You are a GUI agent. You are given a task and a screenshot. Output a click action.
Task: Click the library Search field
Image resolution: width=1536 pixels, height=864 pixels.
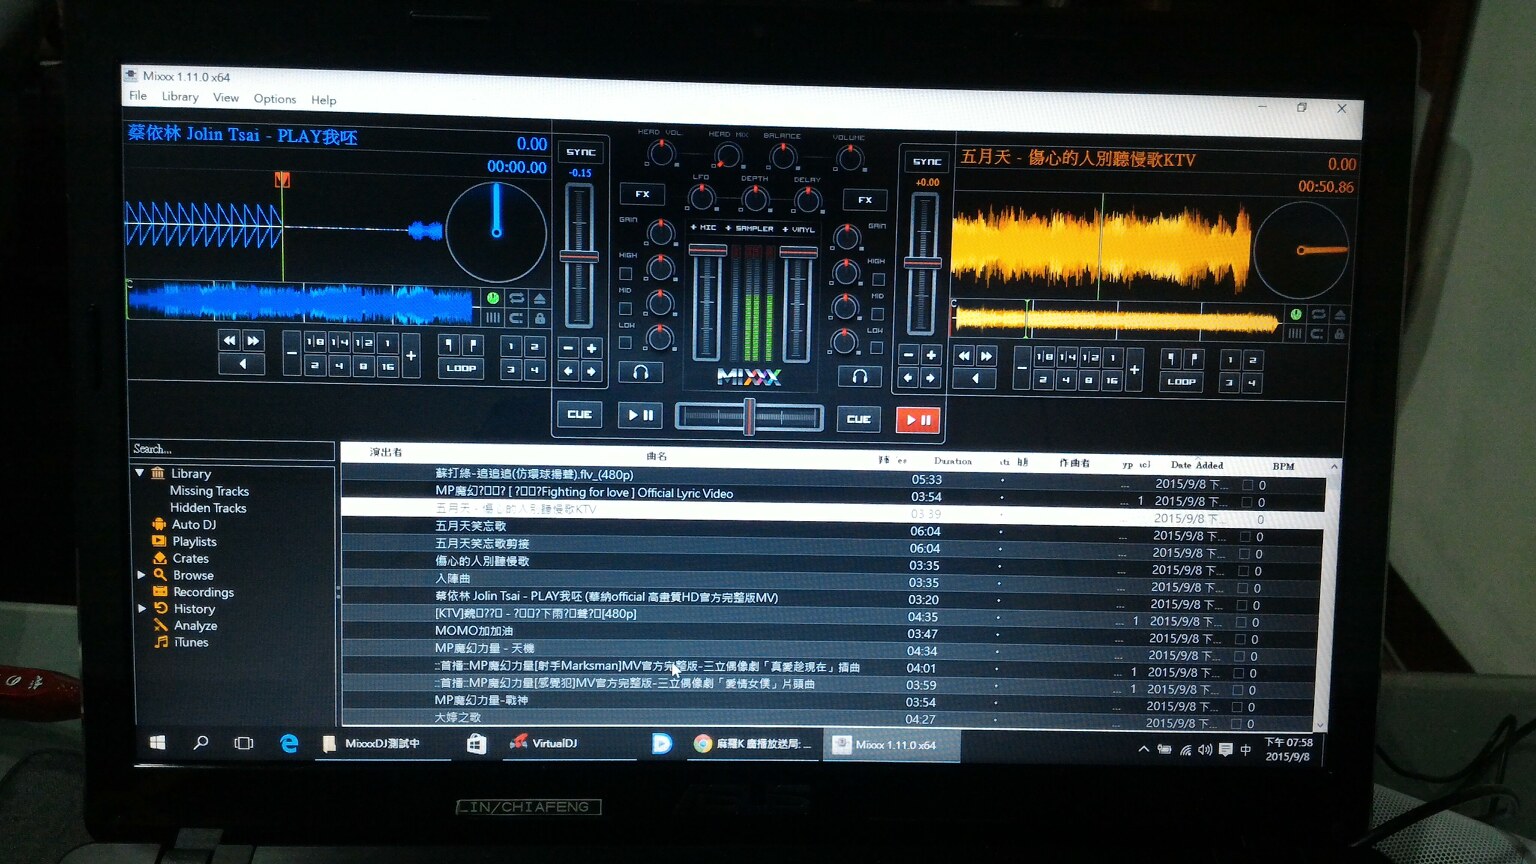pos(232,449)
